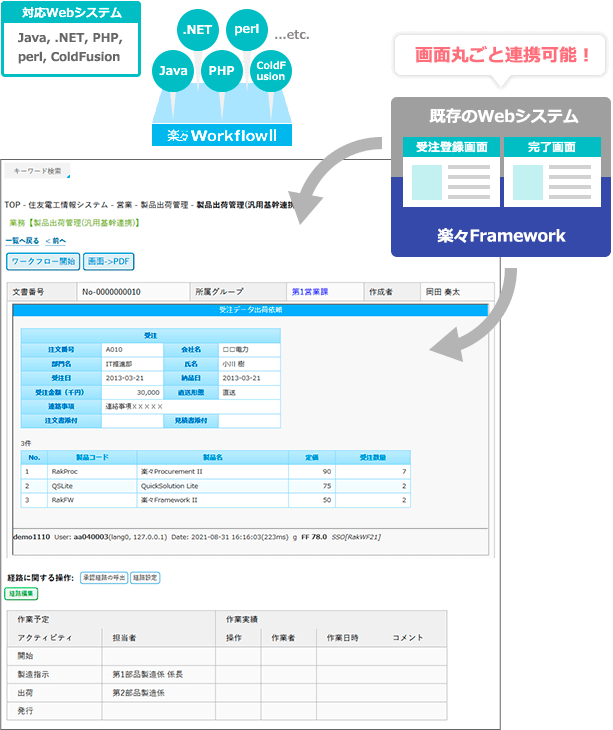
Task: Click the 岡田 奏太 author cell
Action: click(x=457, y=292)
